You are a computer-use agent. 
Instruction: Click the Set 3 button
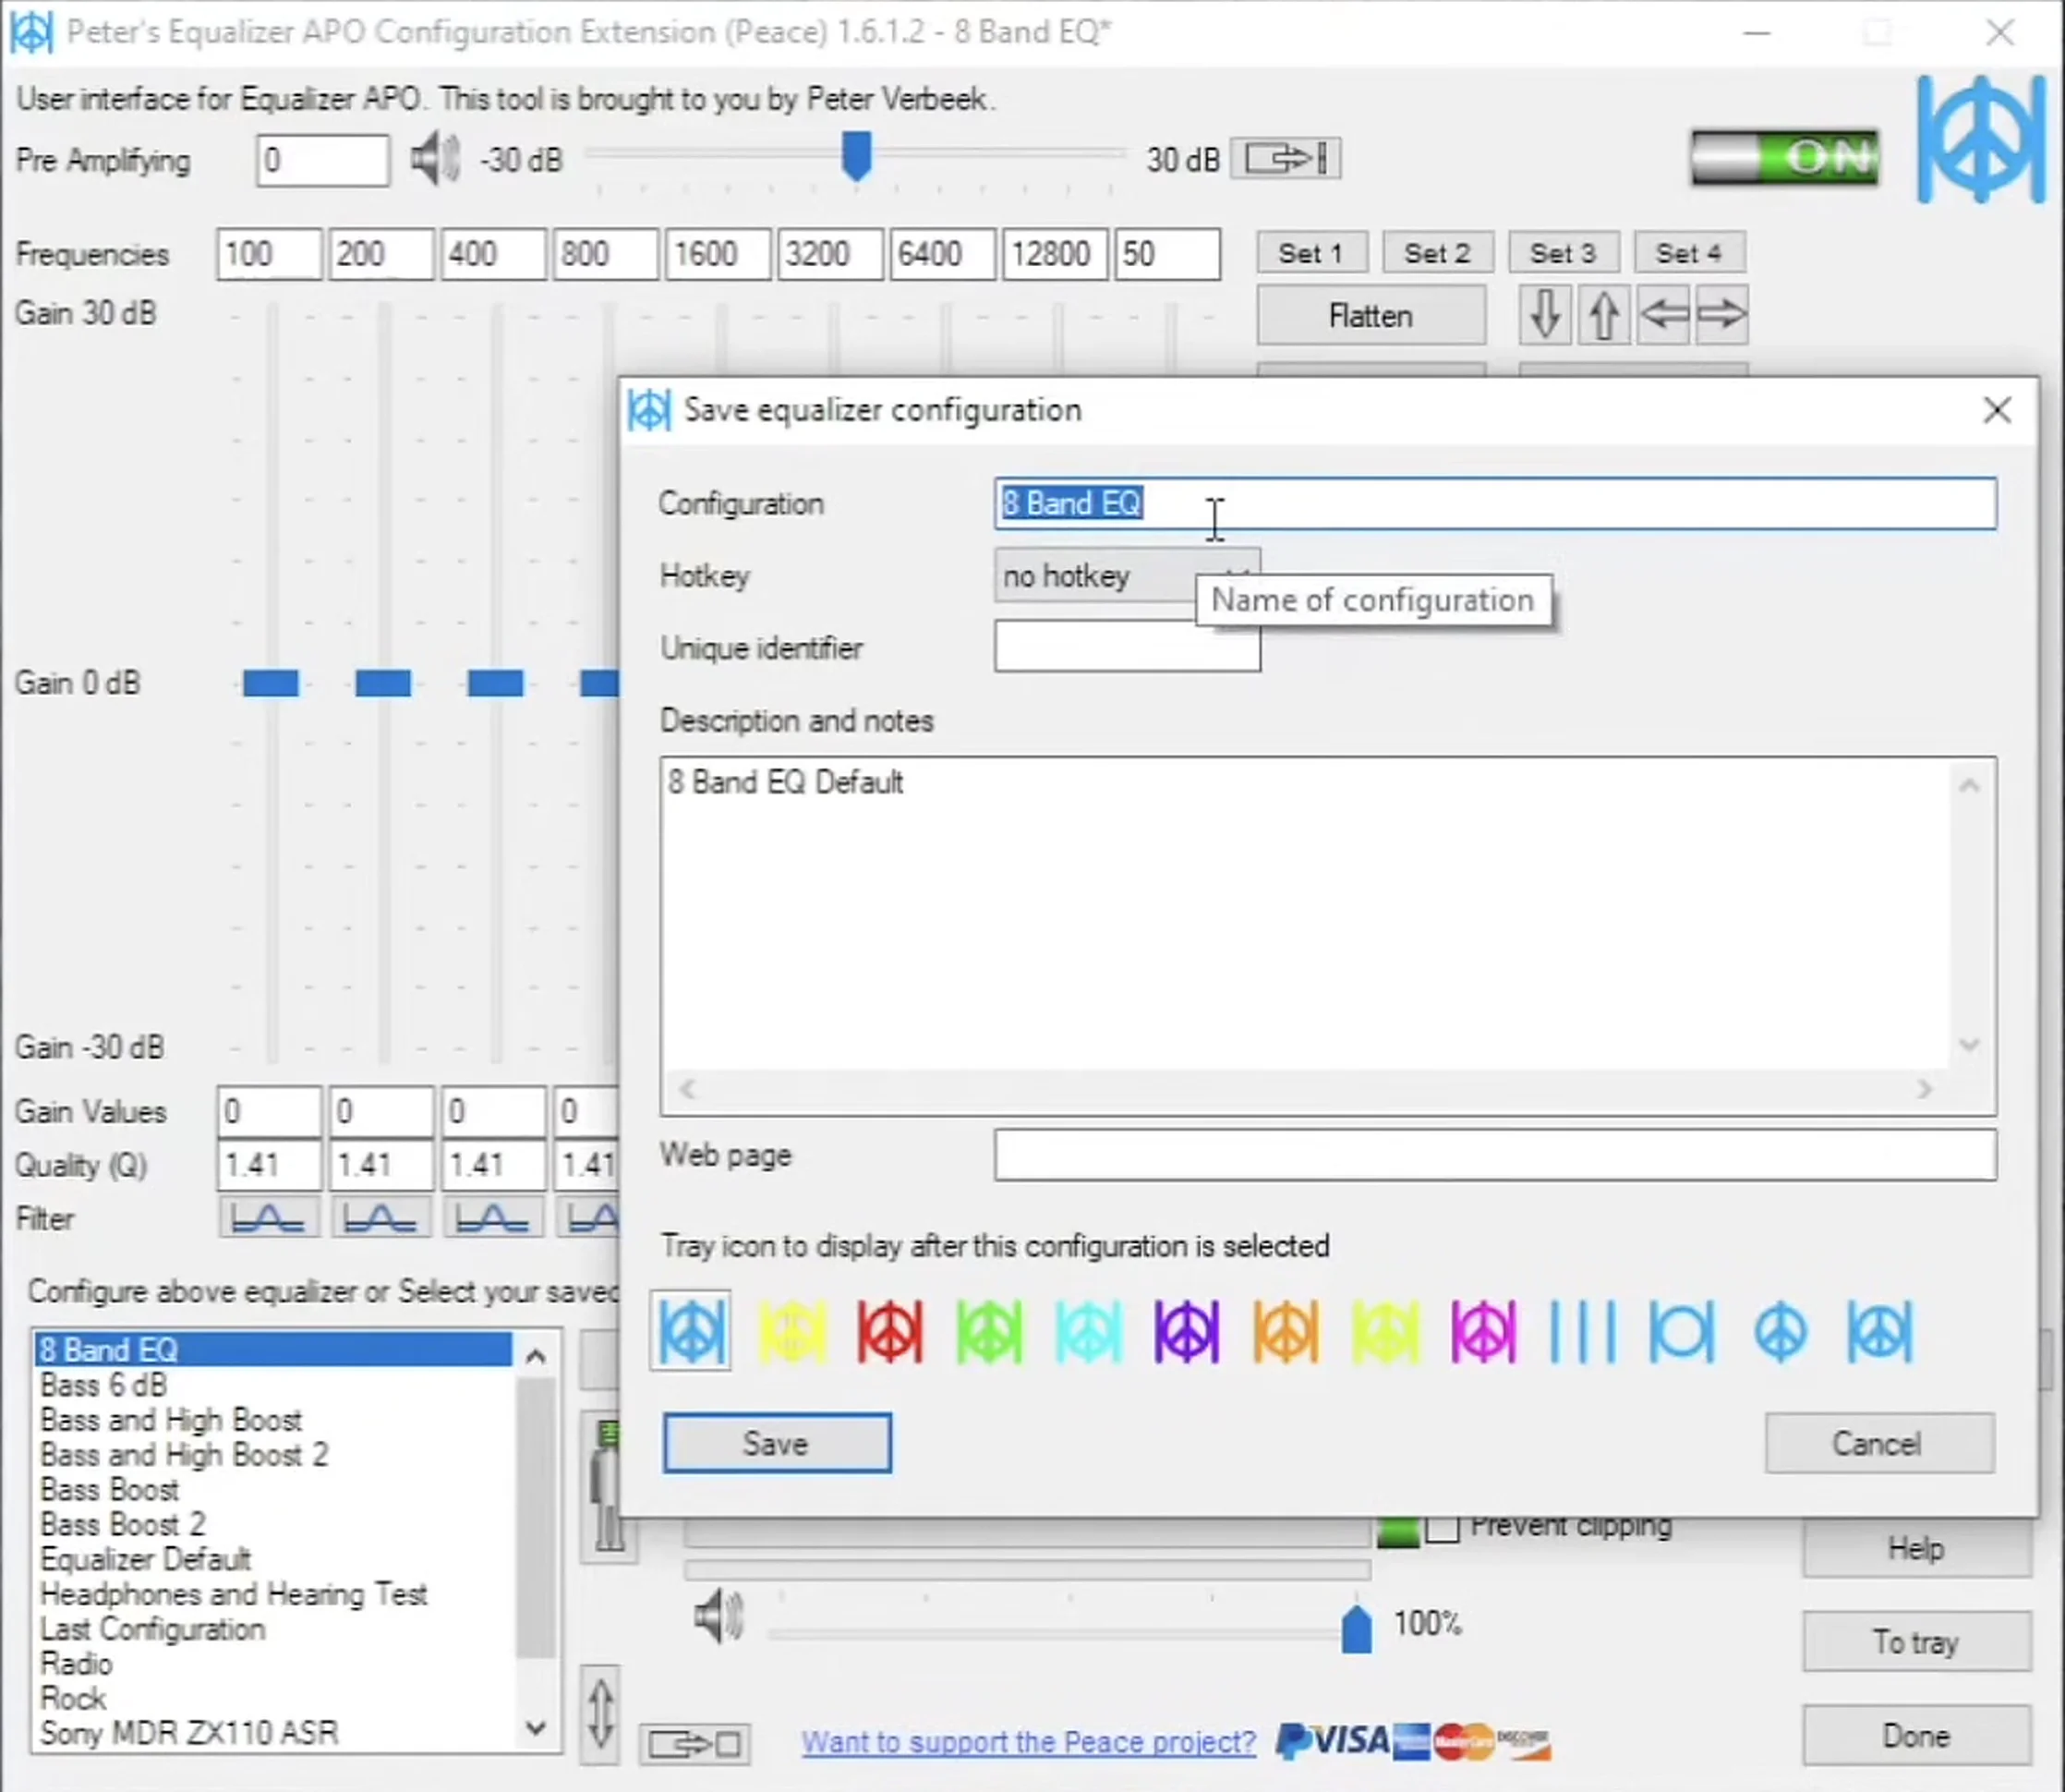pos(1563,253)
